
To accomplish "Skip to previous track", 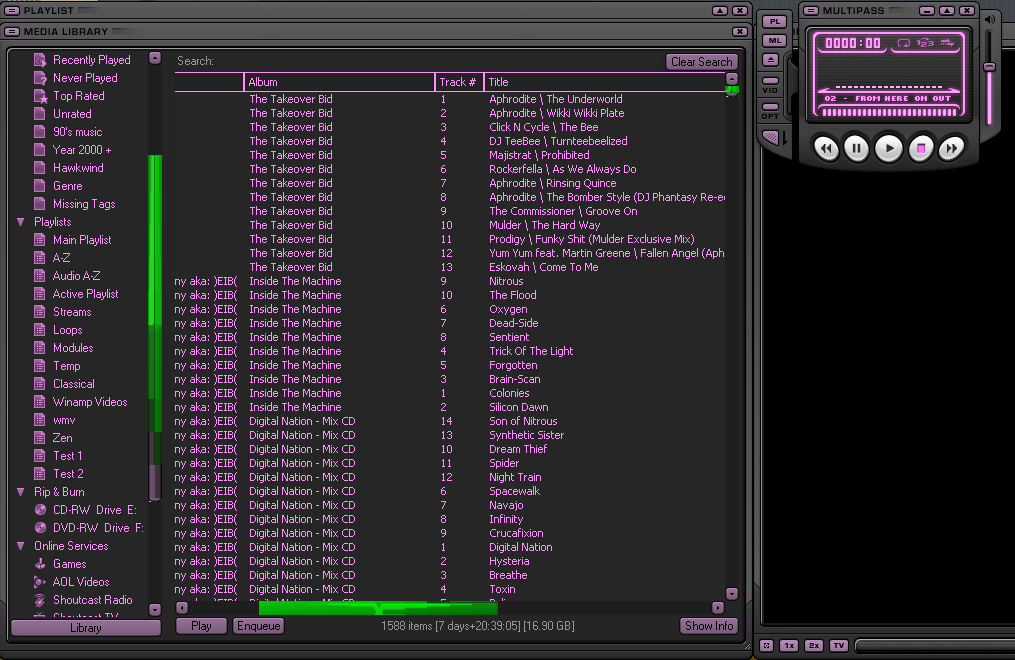I will (x=826, y=149).
